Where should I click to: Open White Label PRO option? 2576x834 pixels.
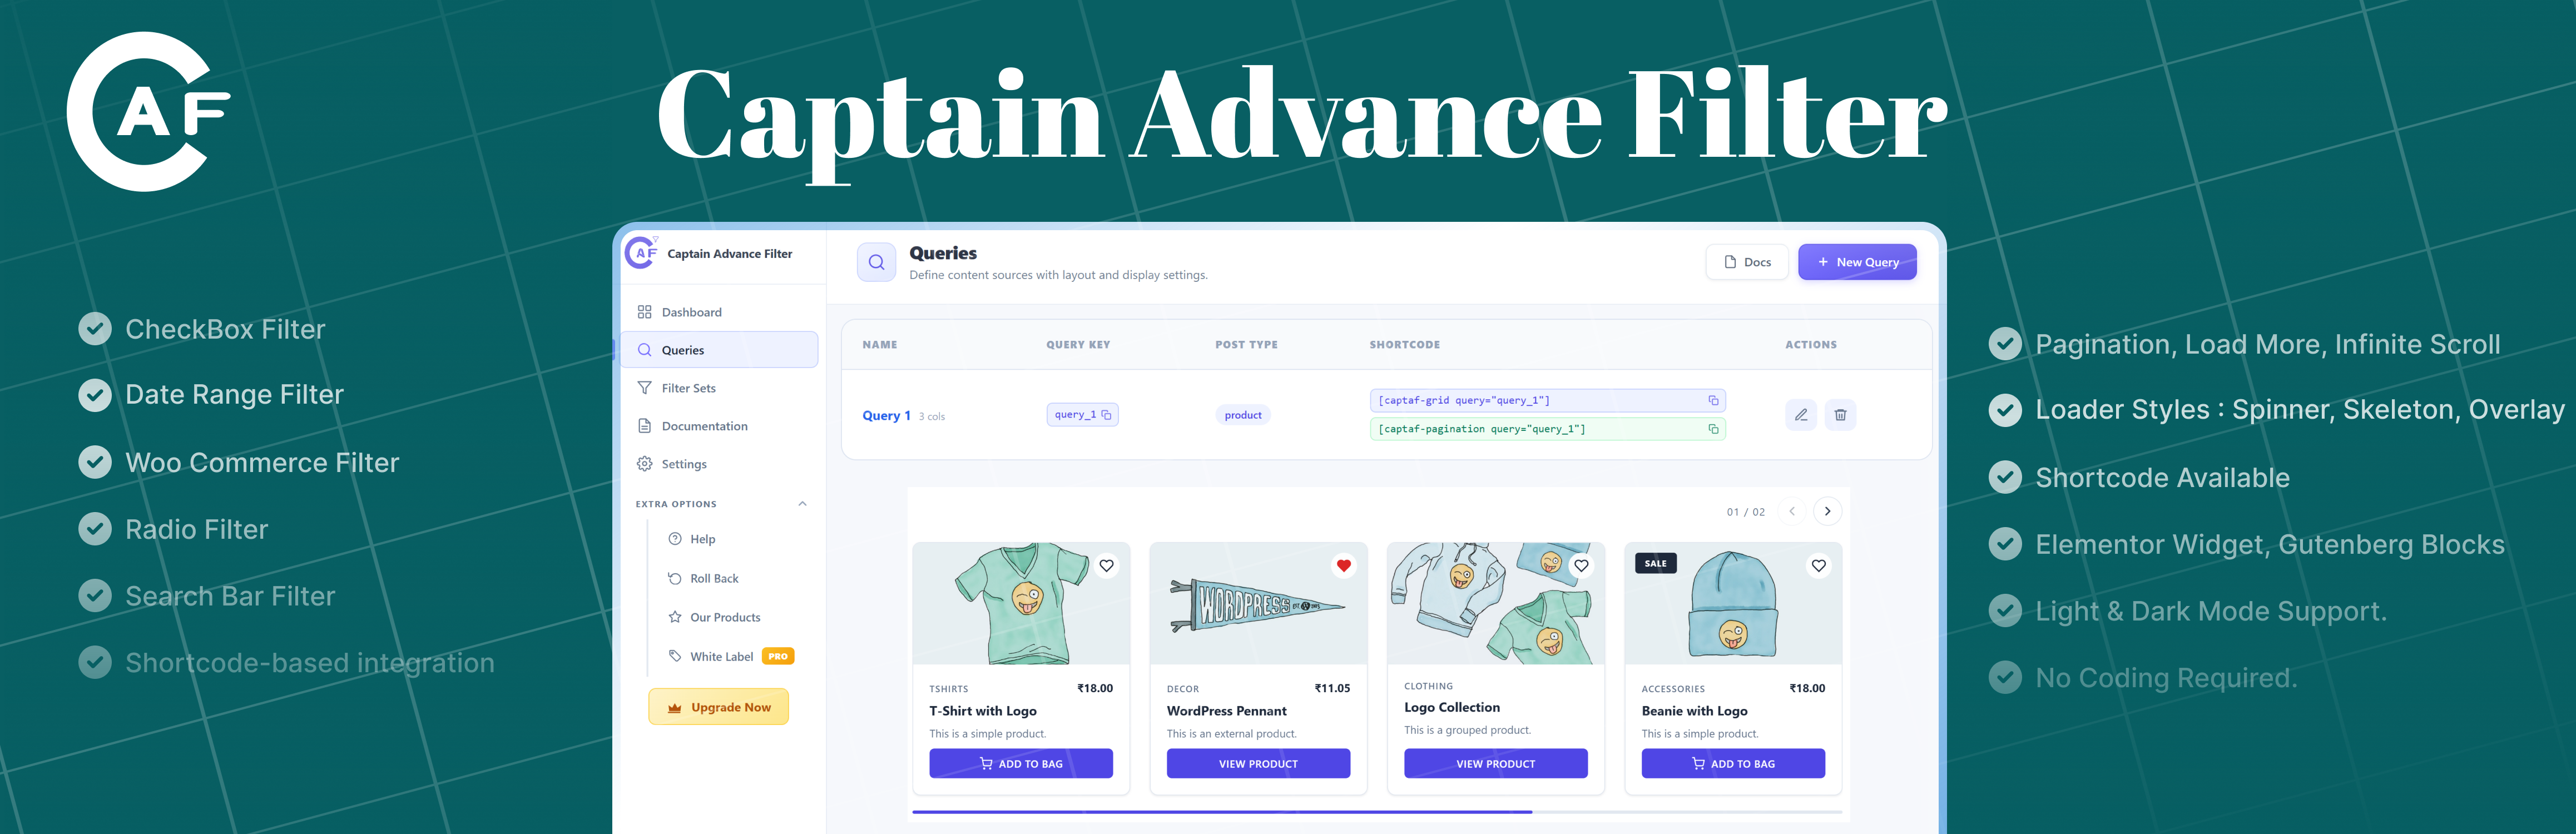click(731, 656)
